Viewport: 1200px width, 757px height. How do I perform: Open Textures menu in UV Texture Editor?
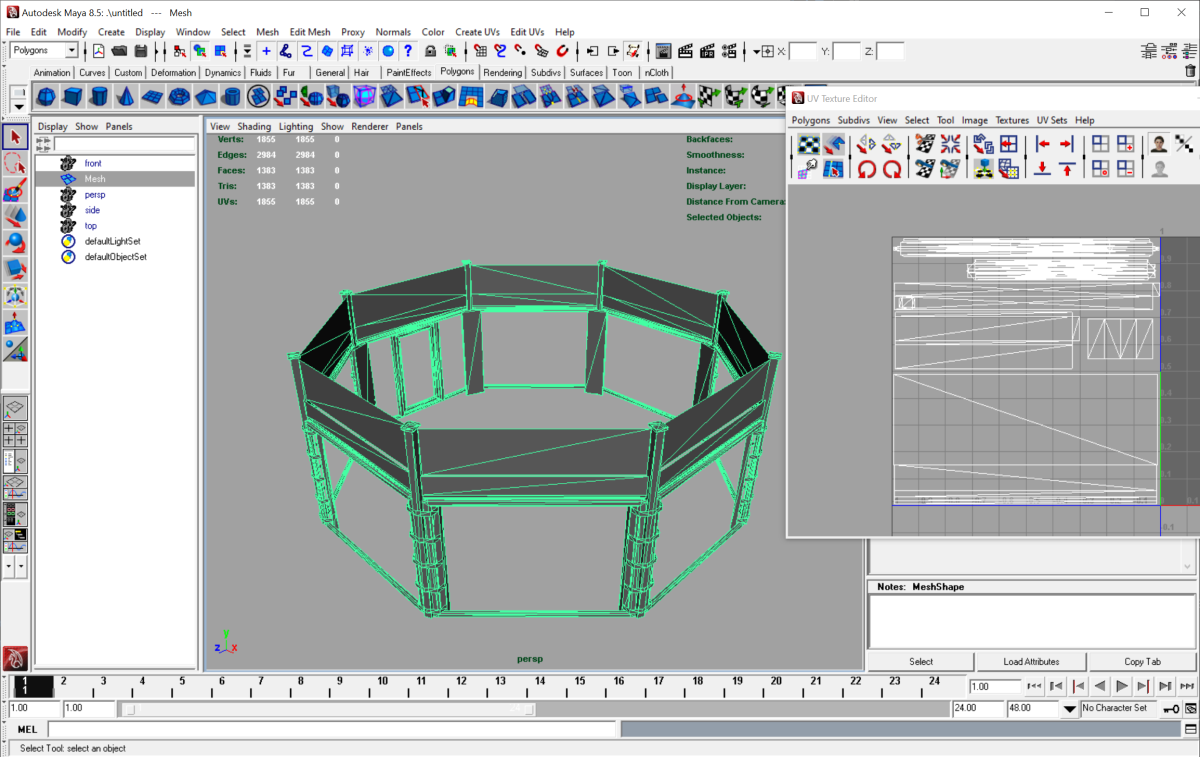point(1012,120)
